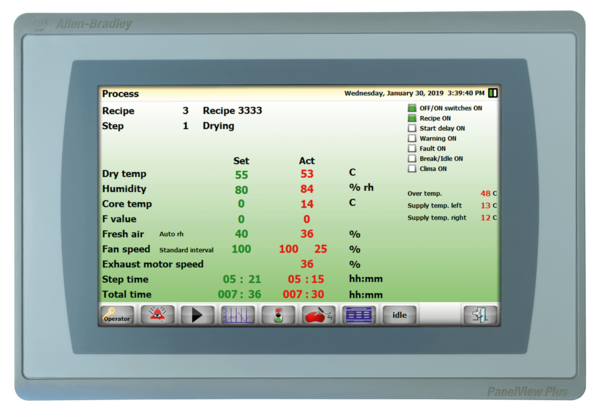Click the green pause indicator in header
Viewport: 600px width, 417px height.
tap(493, 93)
